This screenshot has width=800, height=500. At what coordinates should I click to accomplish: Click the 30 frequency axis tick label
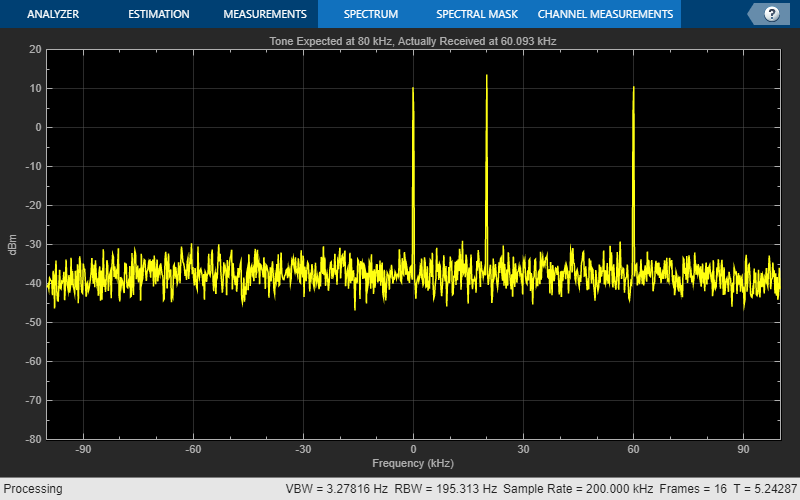[x=523, y=449]
